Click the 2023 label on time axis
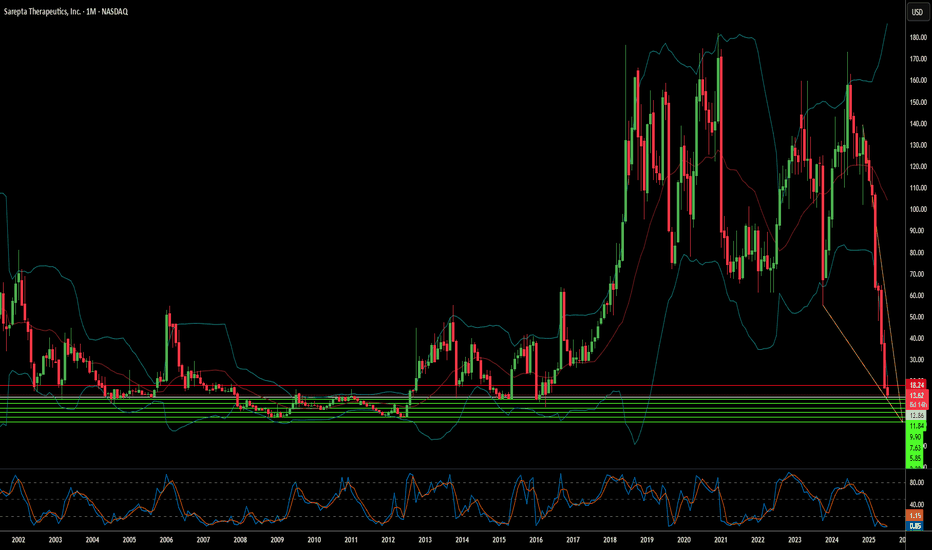The width and height of the screenshot is (932, 550). coord(795,540)
